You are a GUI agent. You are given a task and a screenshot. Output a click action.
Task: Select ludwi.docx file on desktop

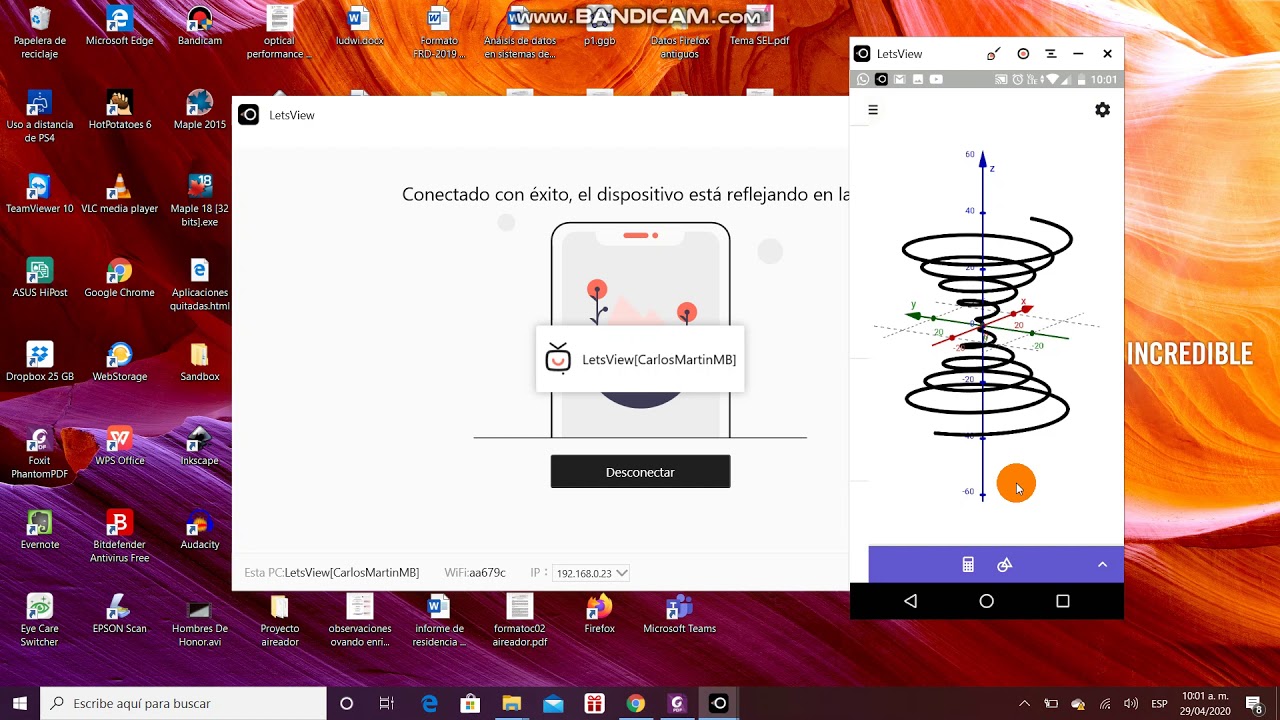pos(359,27)
